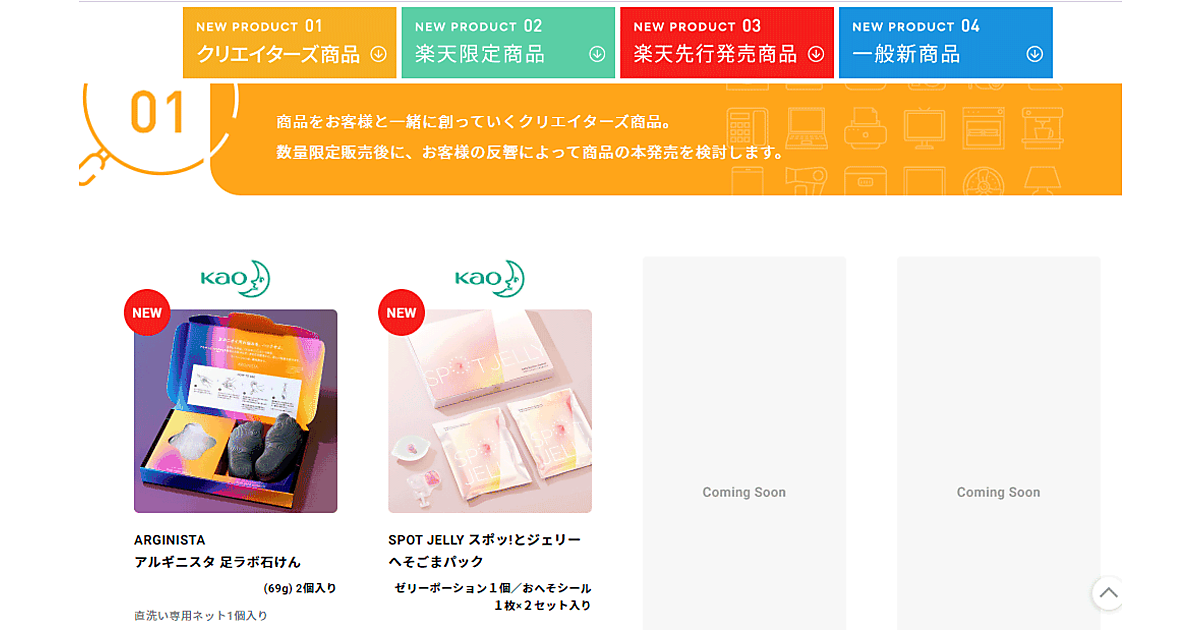Screen dimensions: 1200x630
Task: Click the scroll-to-top chevron button
Action: [1108, 593]
